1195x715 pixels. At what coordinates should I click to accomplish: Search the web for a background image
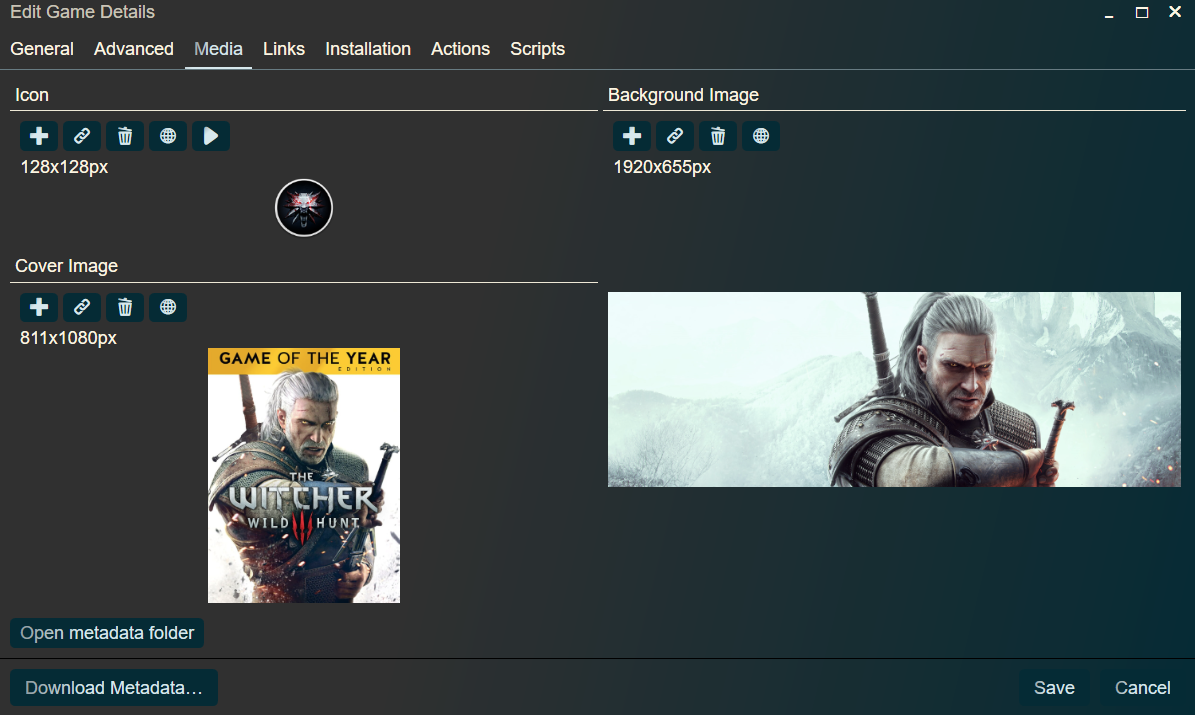(760, 135)
